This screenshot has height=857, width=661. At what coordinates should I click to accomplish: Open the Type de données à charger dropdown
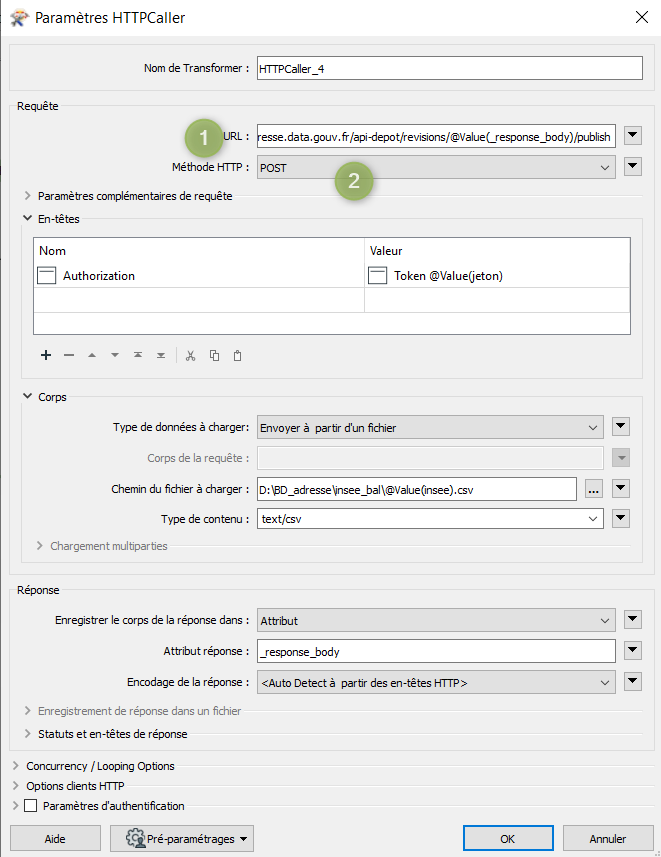tap(430, 427)
